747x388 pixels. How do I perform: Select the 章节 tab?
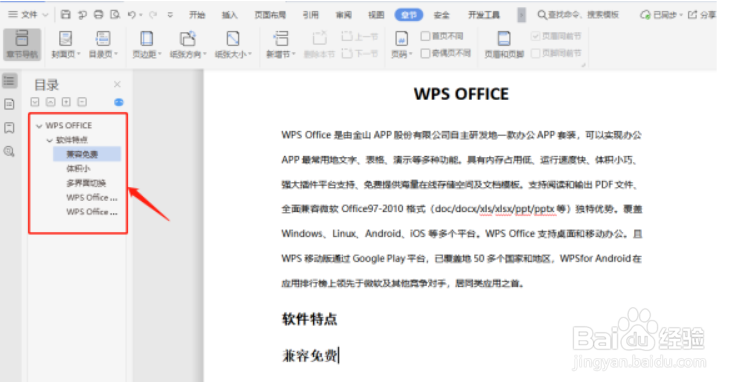coord(409,15)
